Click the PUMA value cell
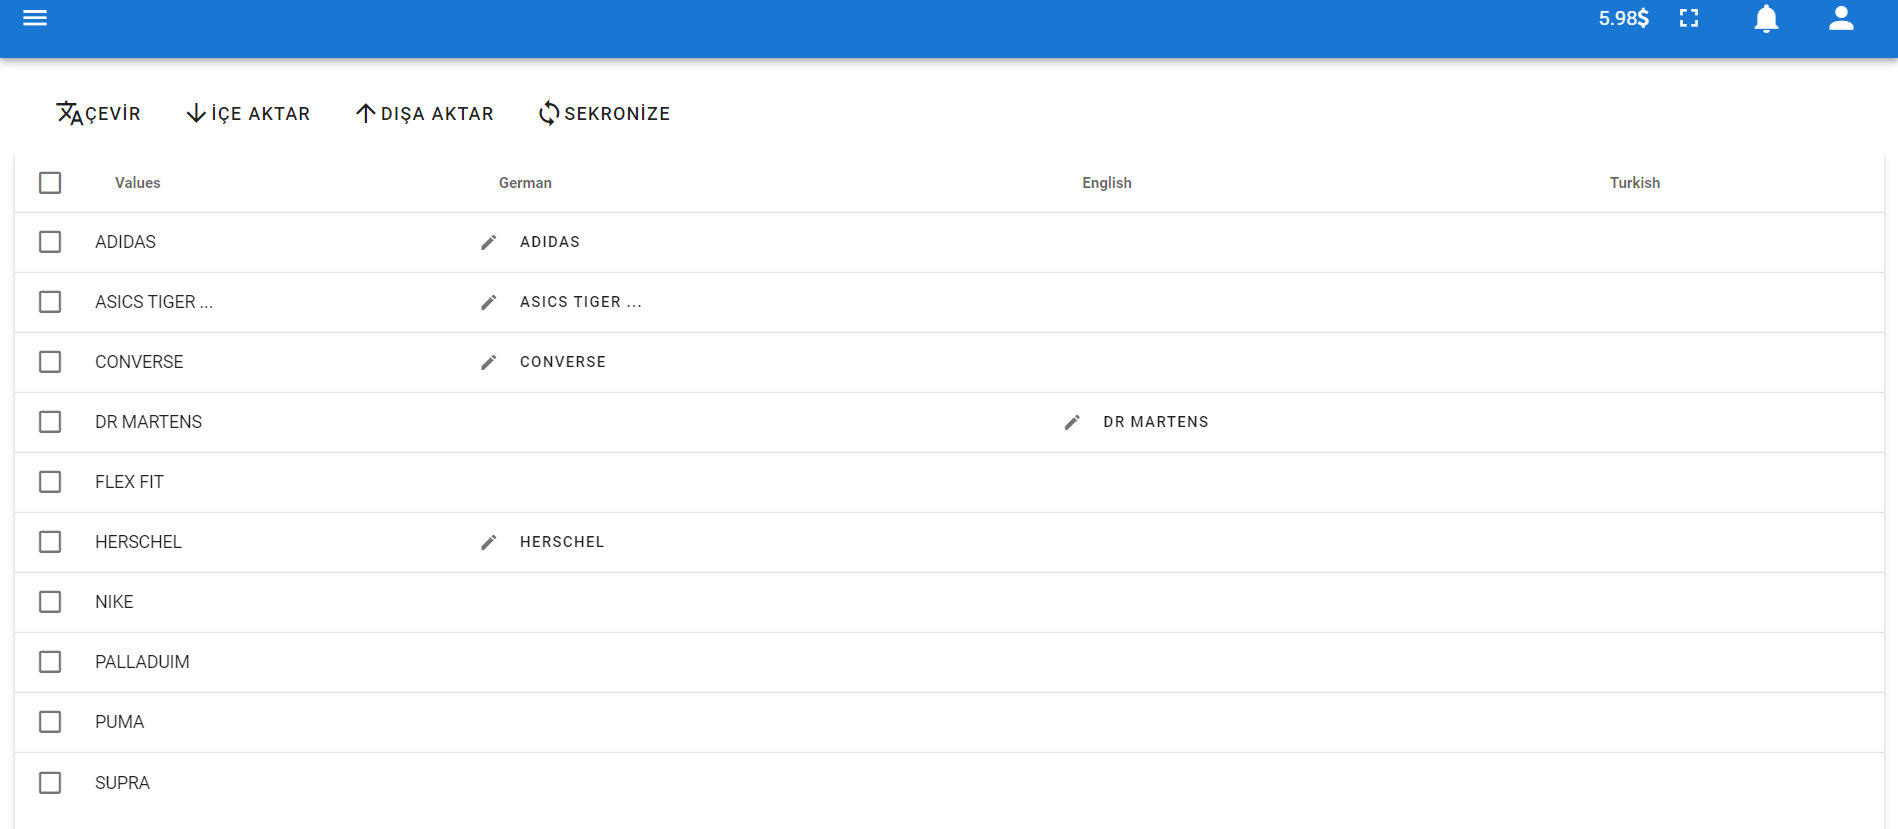The height and width of the screenshot is (829, 1898). [120, 722]
